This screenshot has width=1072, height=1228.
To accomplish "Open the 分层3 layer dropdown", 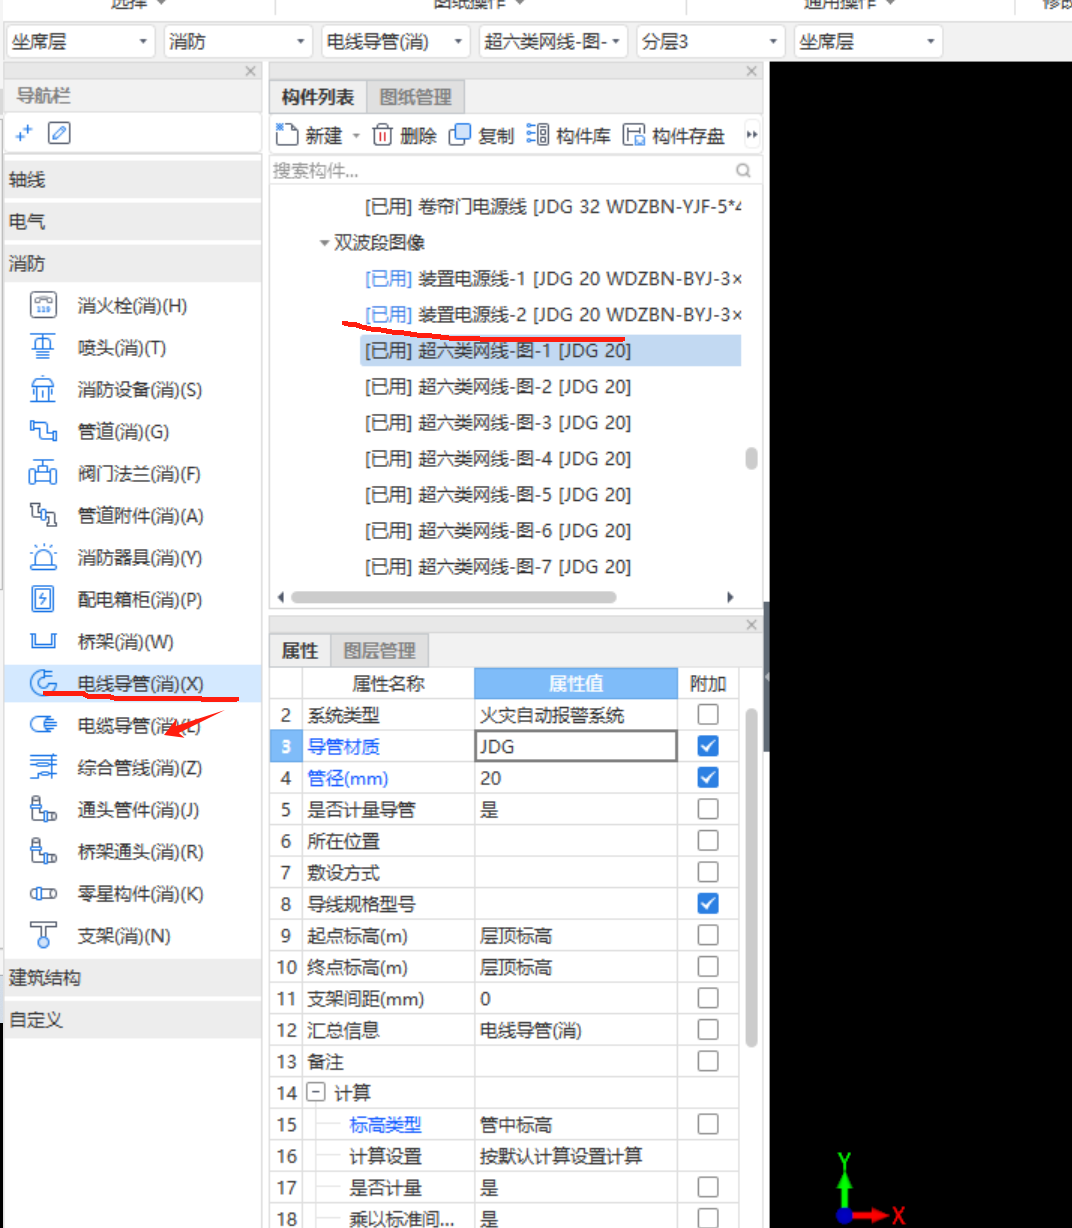I will coord(711,41).
